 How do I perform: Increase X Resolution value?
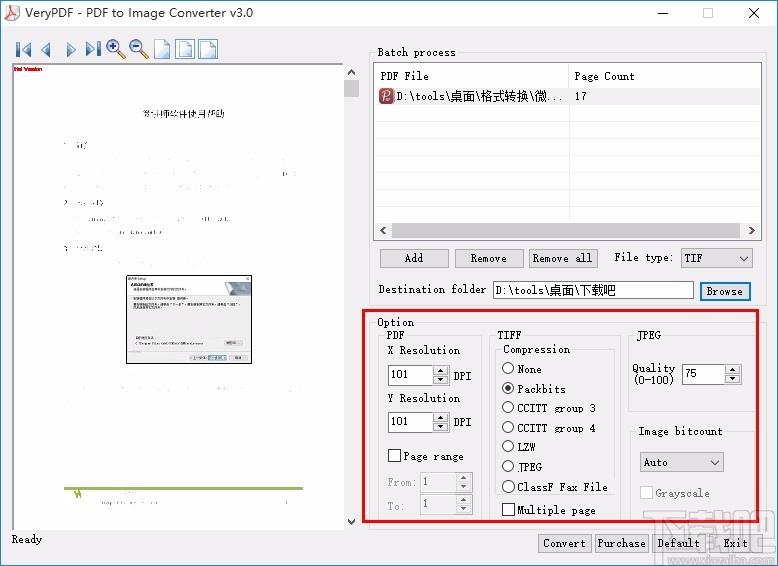pos(441,371)
